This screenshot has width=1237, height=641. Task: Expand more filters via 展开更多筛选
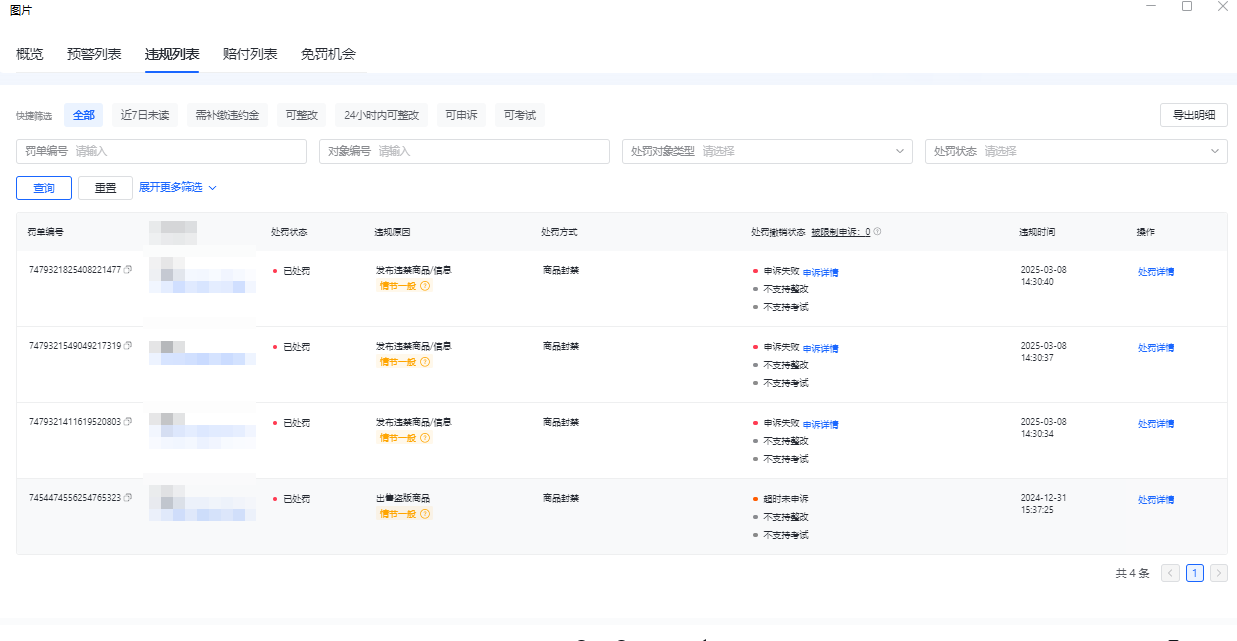pos(177,188)
